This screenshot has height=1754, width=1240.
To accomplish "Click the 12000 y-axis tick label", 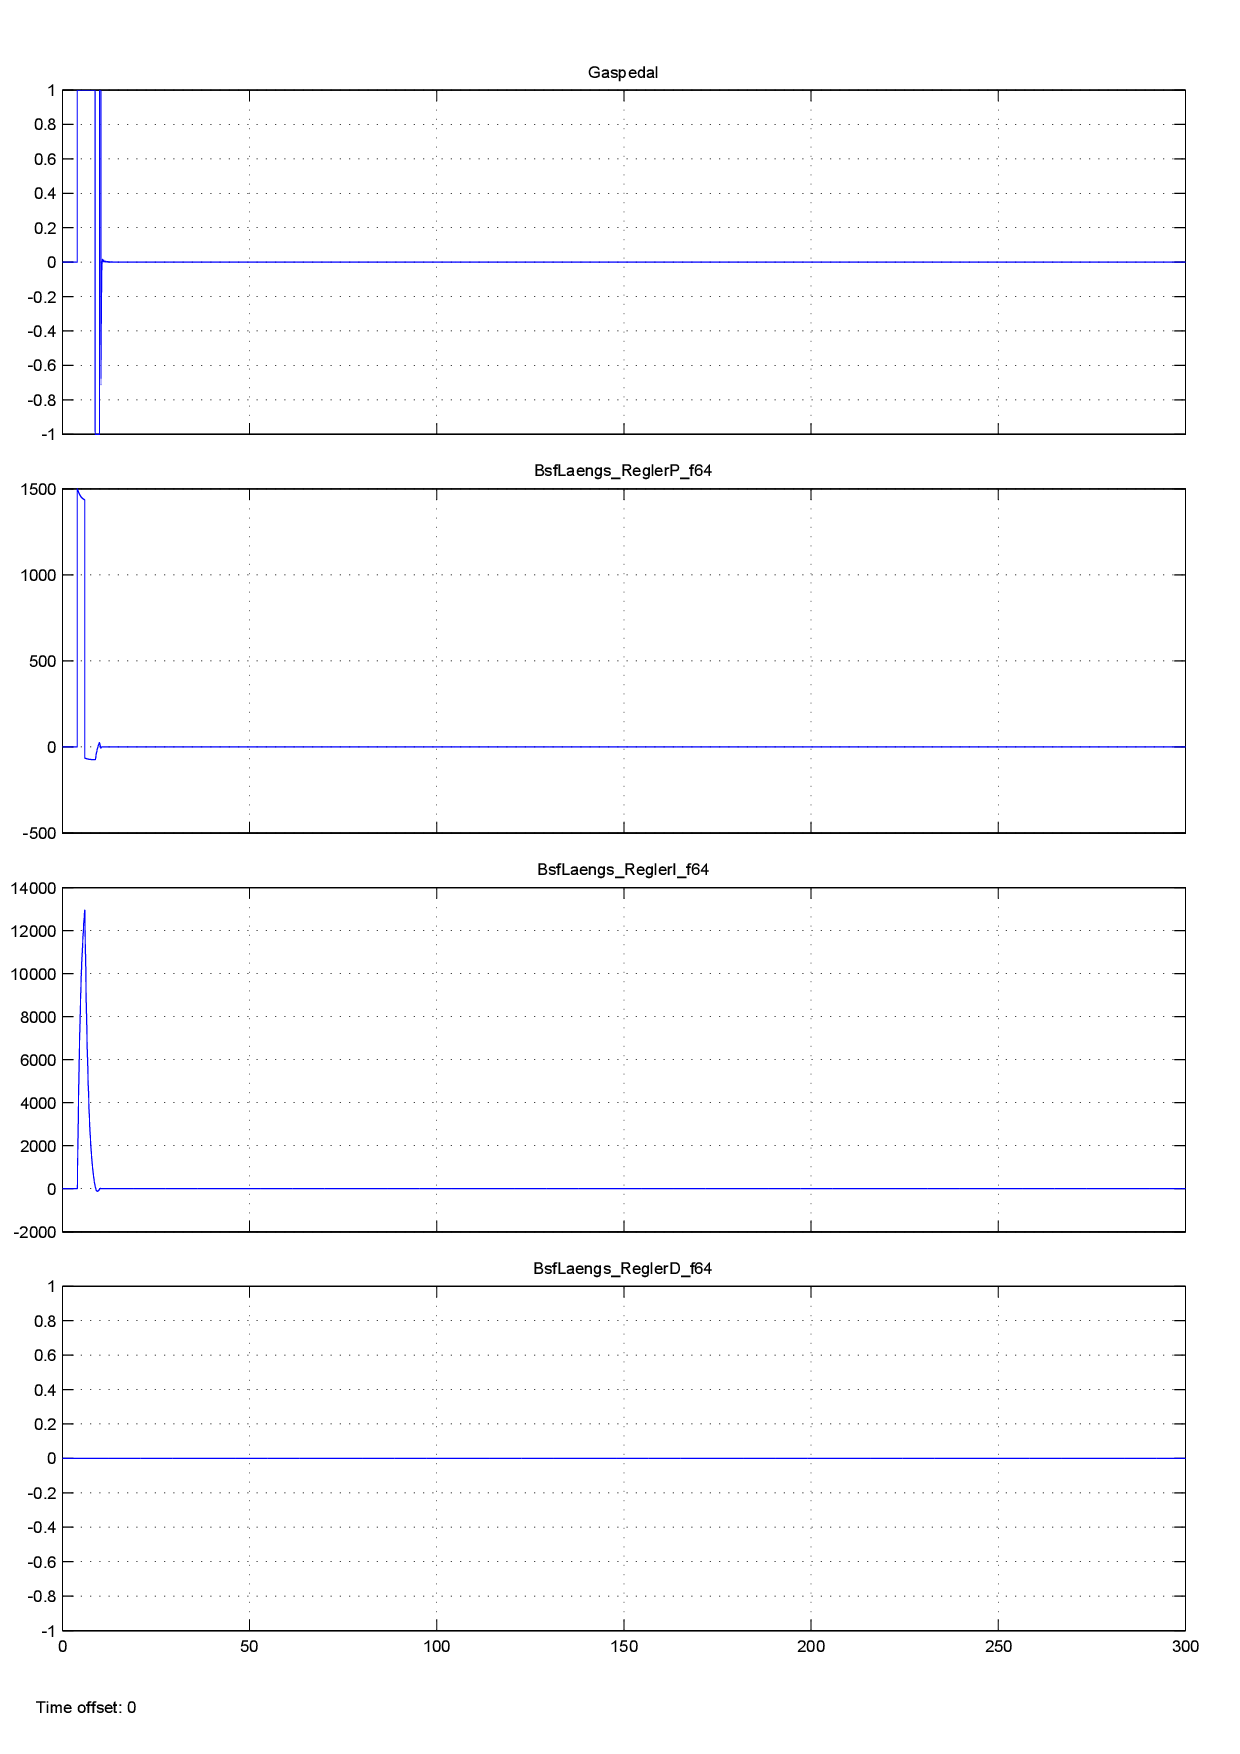I will (x=34, y=931).
